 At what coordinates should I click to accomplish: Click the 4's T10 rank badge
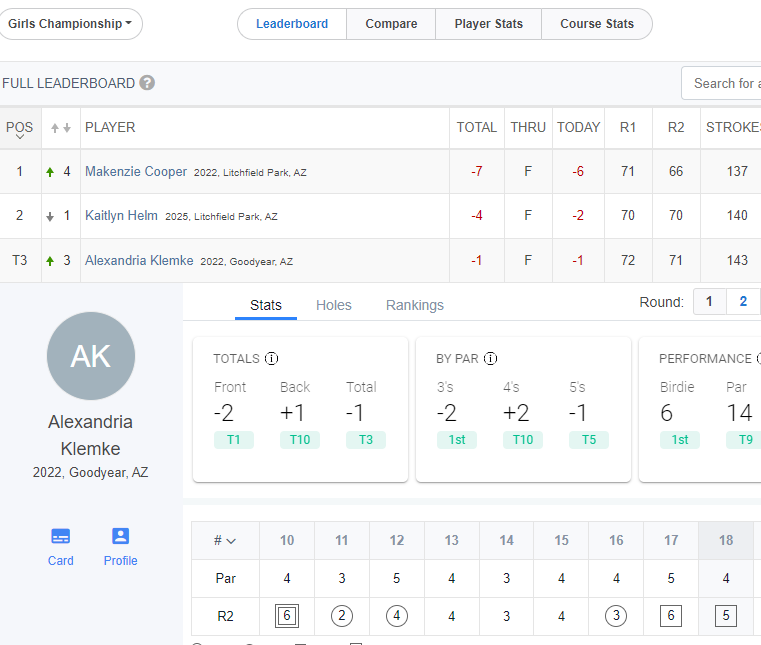[523, 440]
